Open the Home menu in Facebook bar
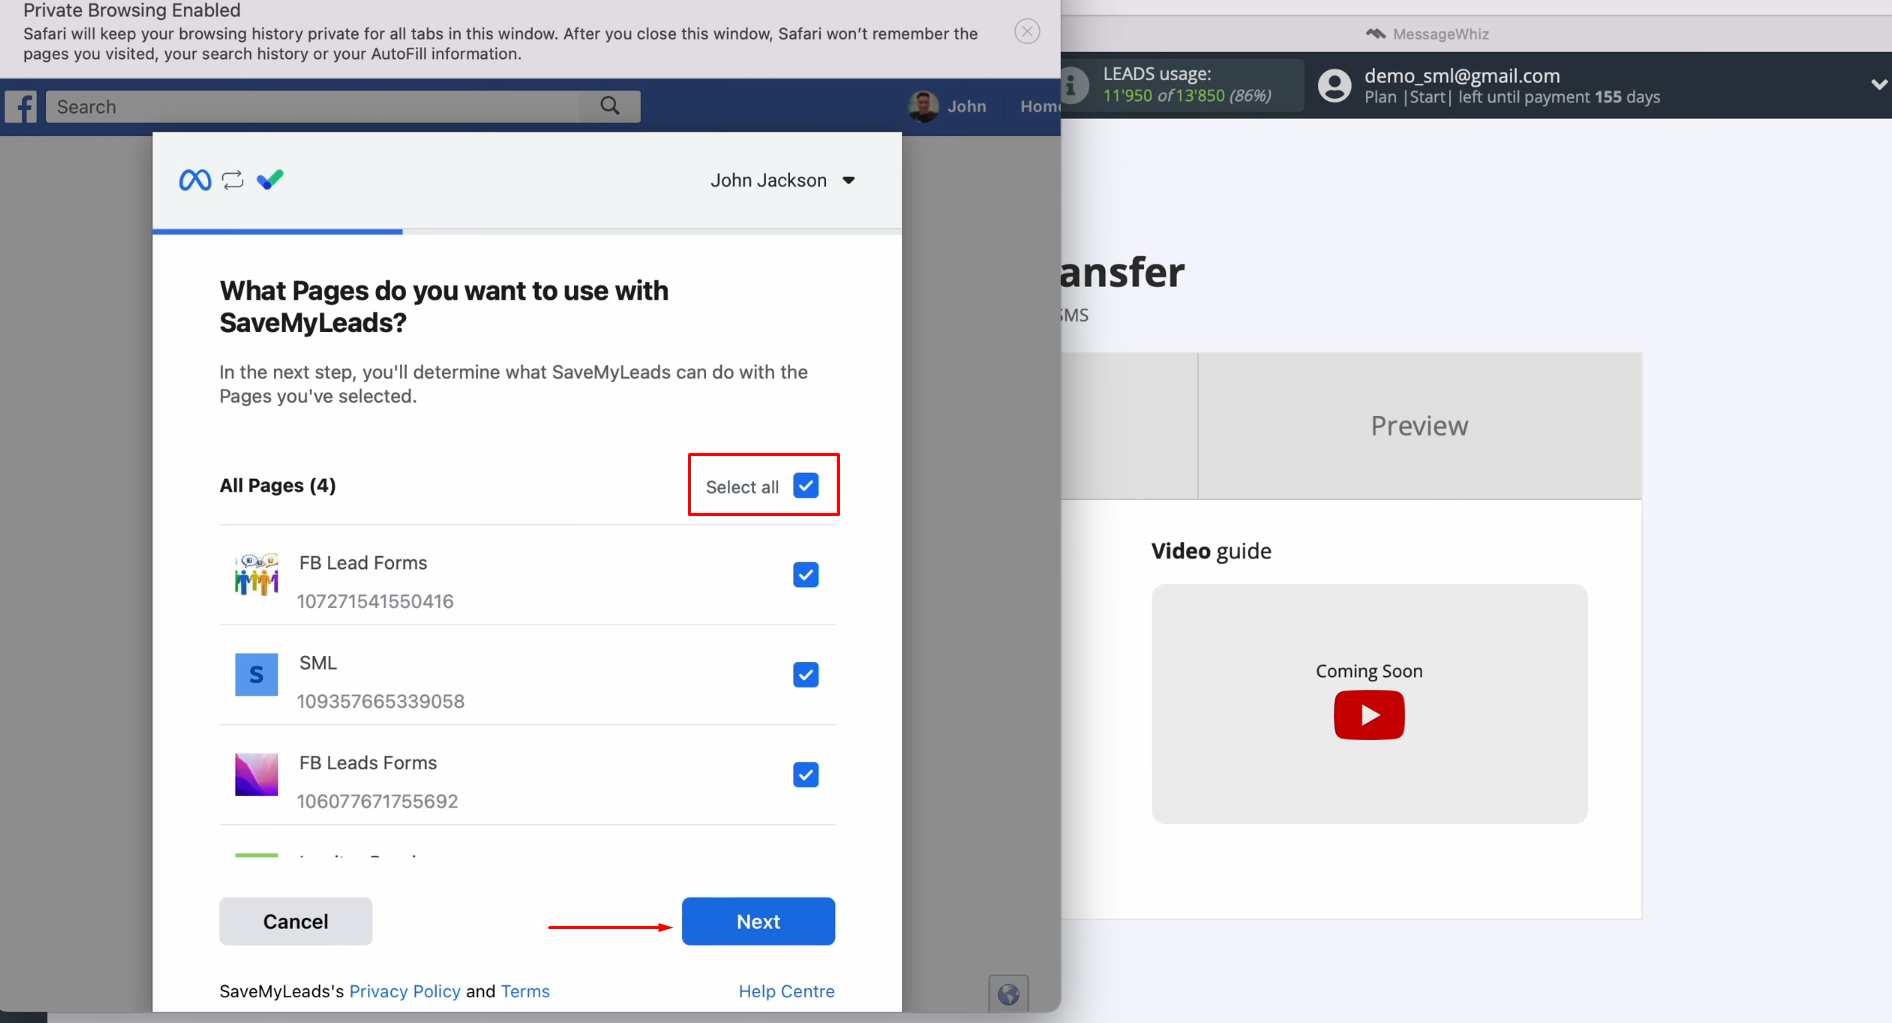Viewport: 1892px width, 1023px height. tap(1040, 106)
